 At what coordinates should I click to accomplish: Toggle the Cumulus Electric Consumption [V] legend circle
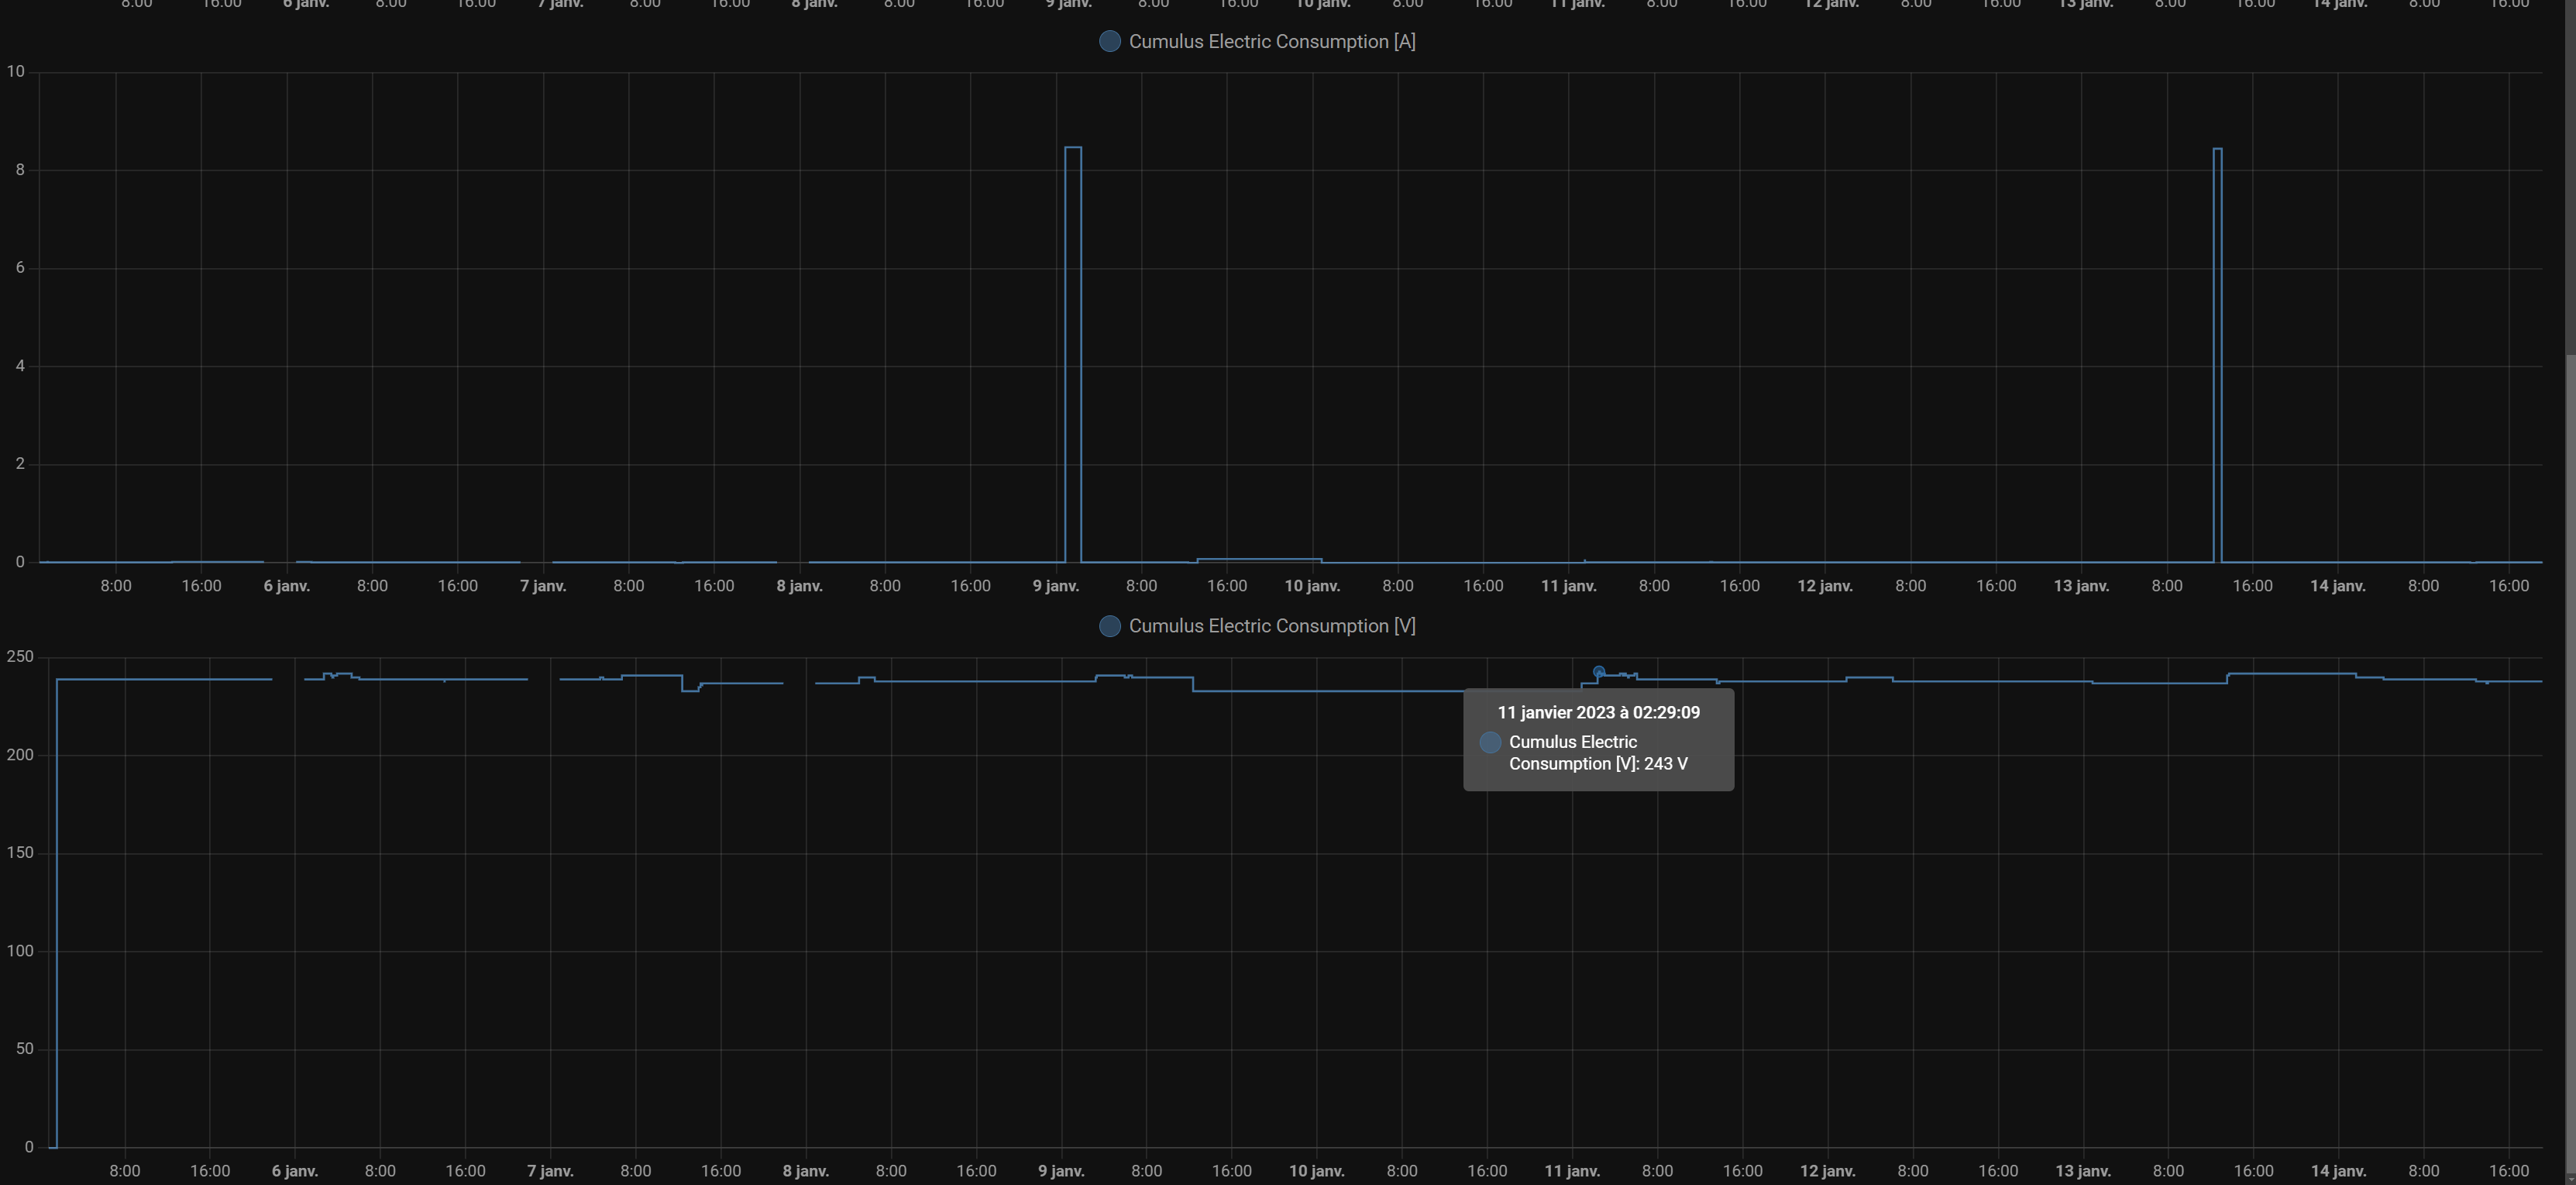pyautogui.click(x=1109, y=626)
